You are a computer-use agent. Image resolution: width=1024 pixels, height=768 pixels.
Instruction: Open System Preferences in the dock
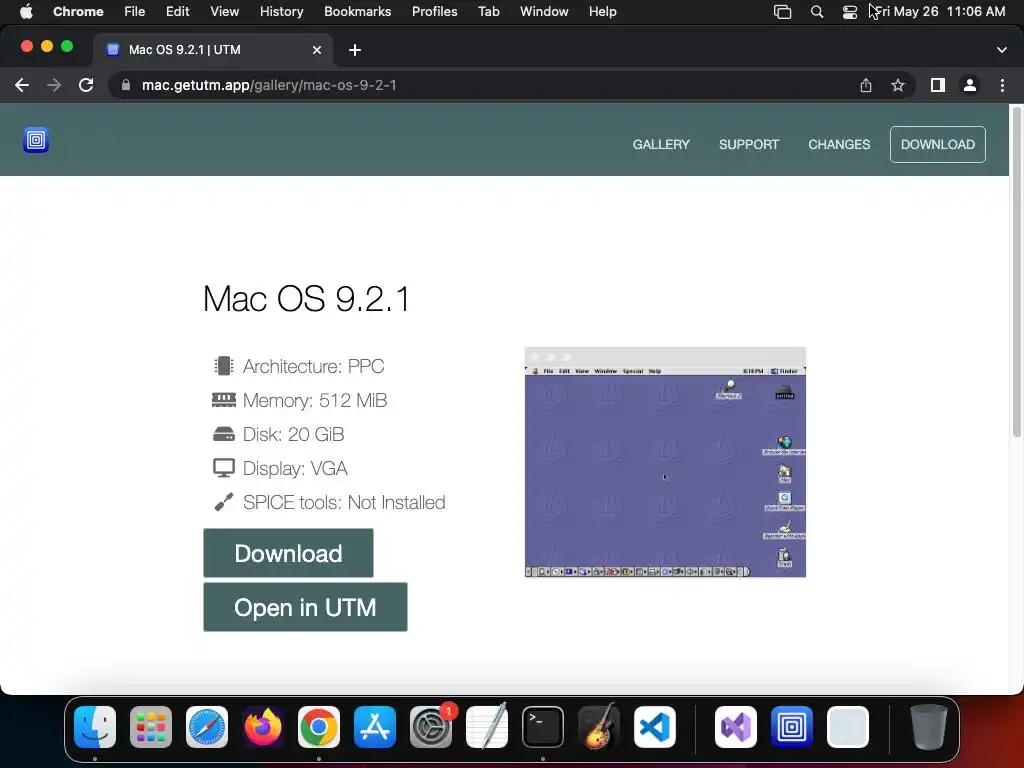click(x=431, y=727)
